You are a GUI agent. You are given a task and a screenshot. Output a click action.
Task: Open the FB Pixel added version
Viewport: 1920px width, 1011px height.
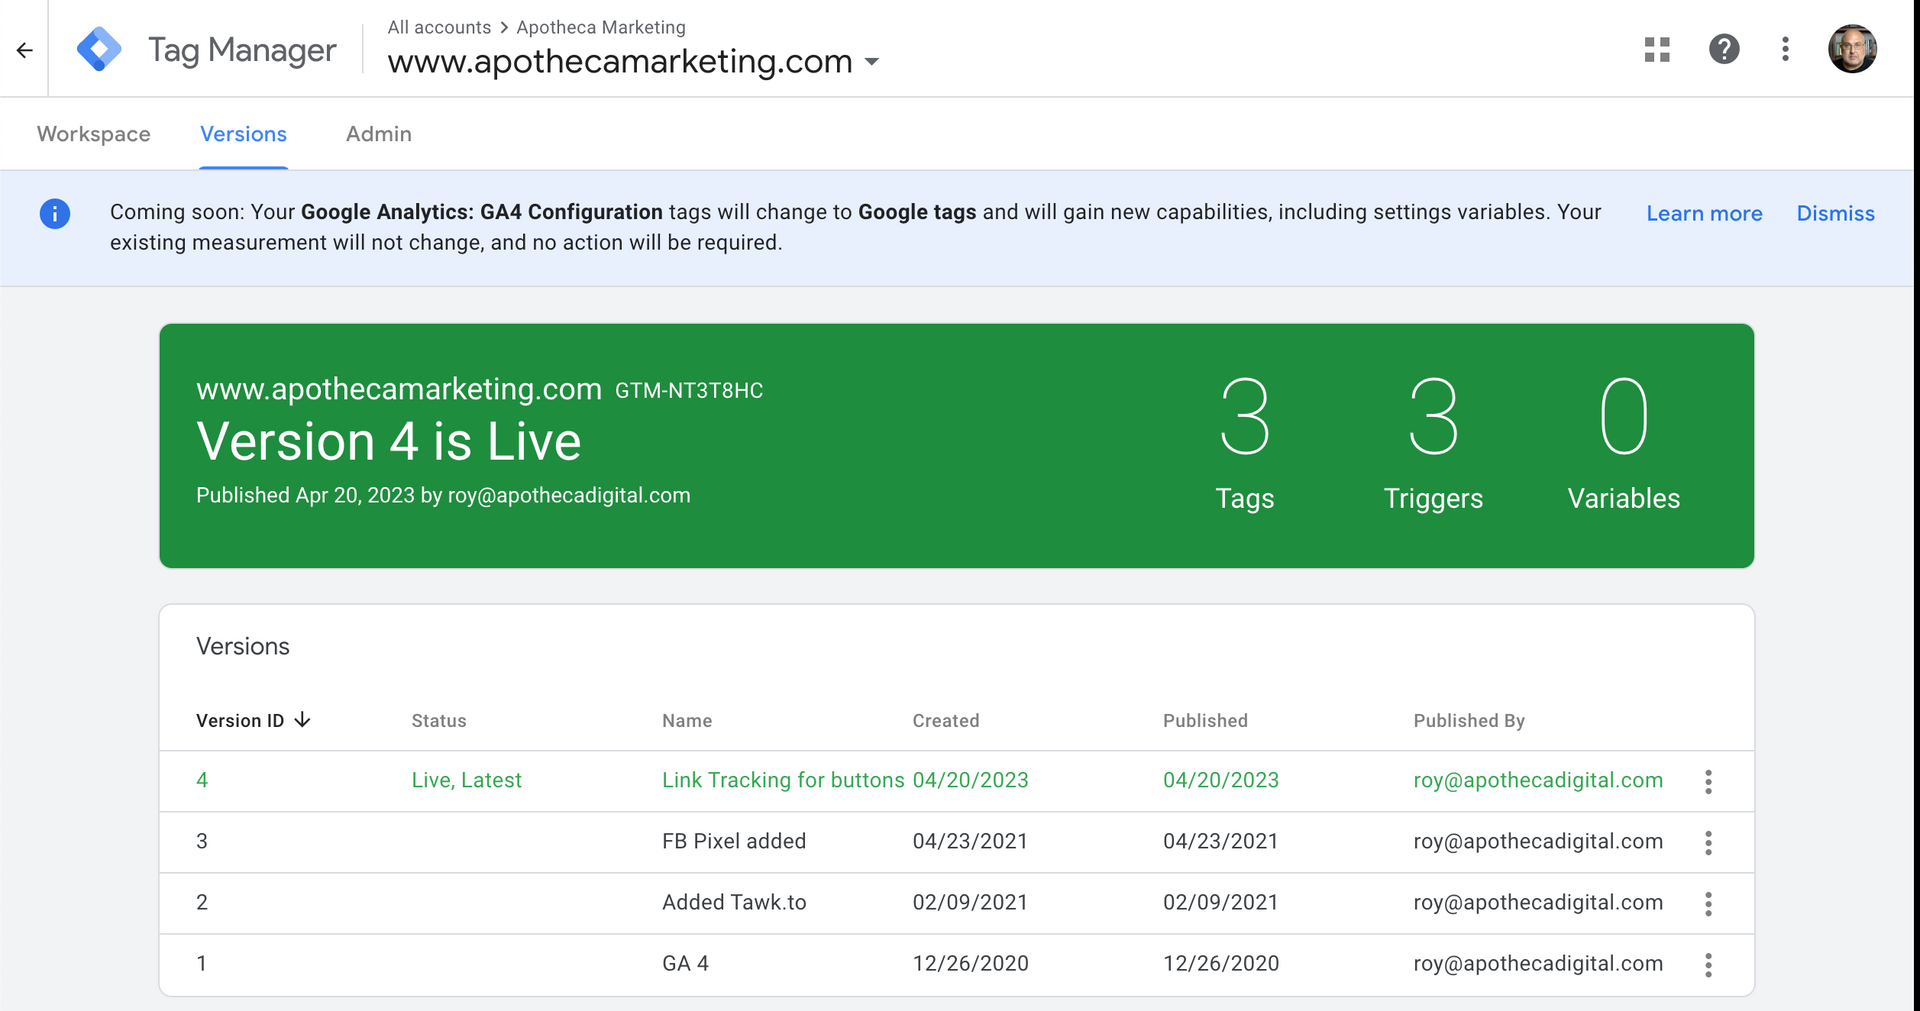[x=734, y=841]
